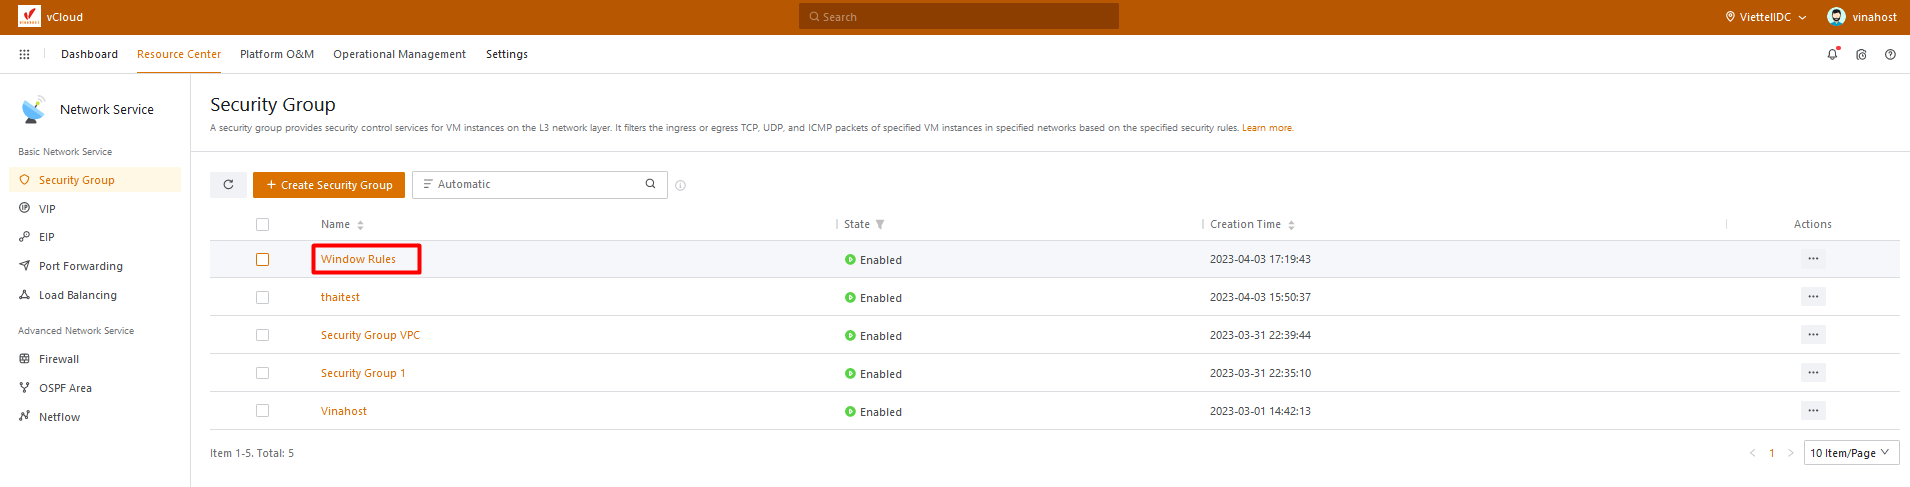Open the apps grid menu icon

24,54
